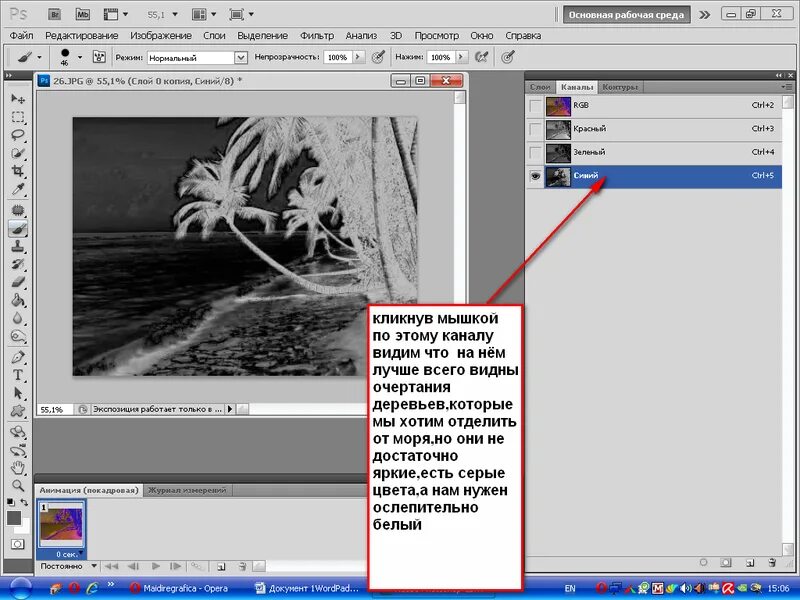This screenshot has height=600, width=800.
Task: Switch to the Слои tab
Action: 540,87
